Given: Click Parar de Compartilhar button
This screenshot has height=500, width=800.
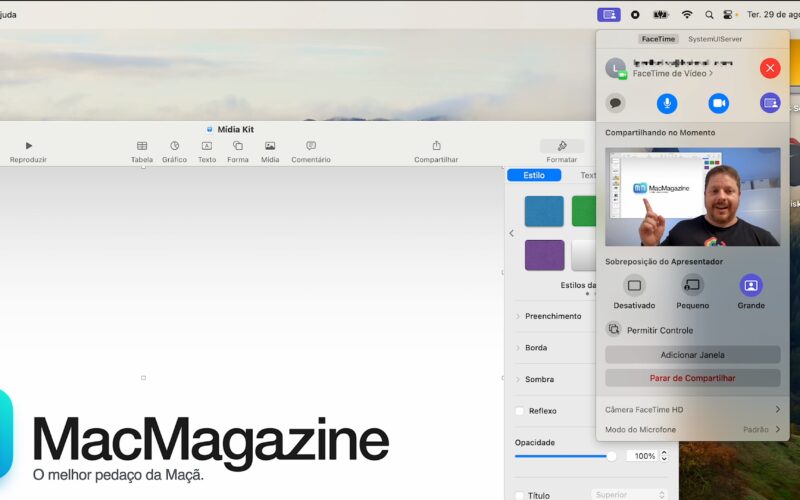Looking at the screenshot, I should coord(692,378).
